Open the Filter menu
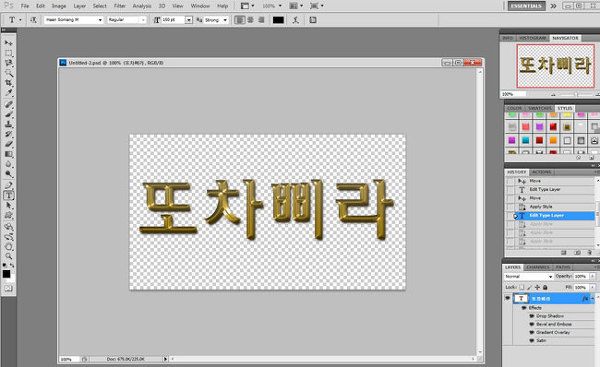Image resolution: width=600 pixels, height=367 pixels. pos(120,6)
